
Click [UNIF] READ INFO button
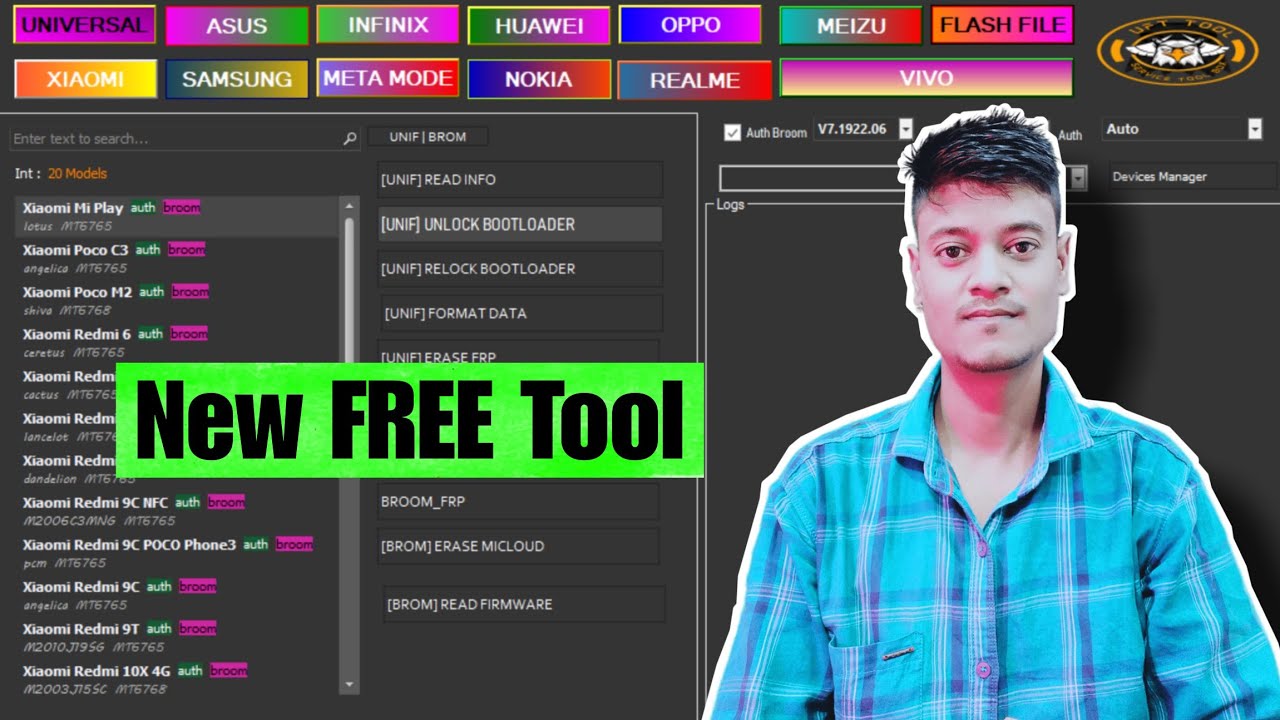(x=520, y=180)
